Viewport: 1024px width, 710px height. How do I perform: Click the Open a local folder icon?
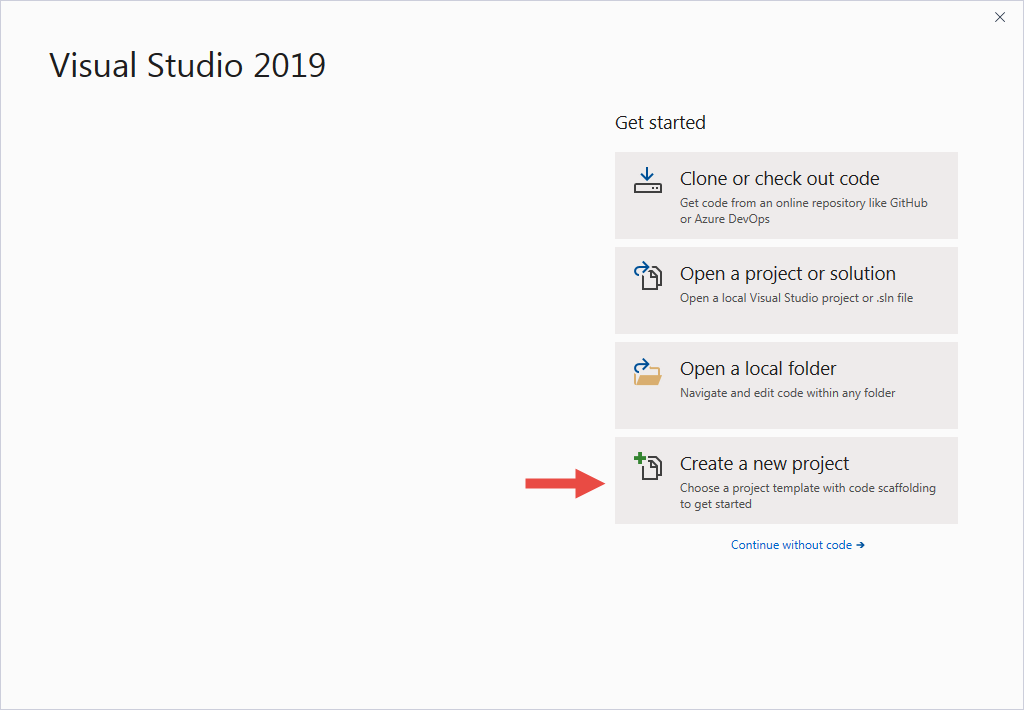(x=647, y=372)
